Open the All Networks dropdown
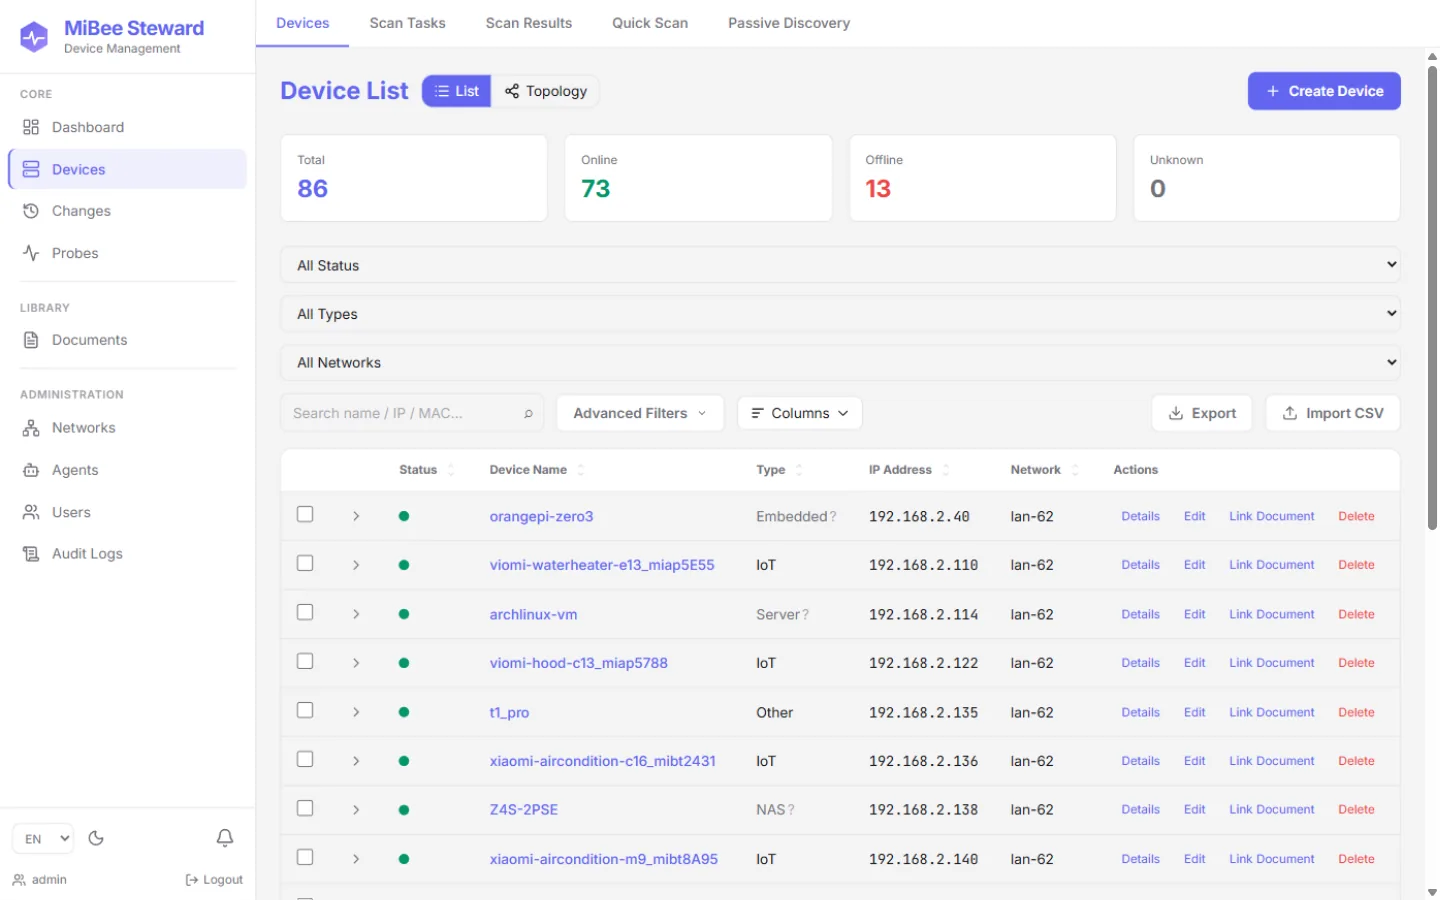 840,362
